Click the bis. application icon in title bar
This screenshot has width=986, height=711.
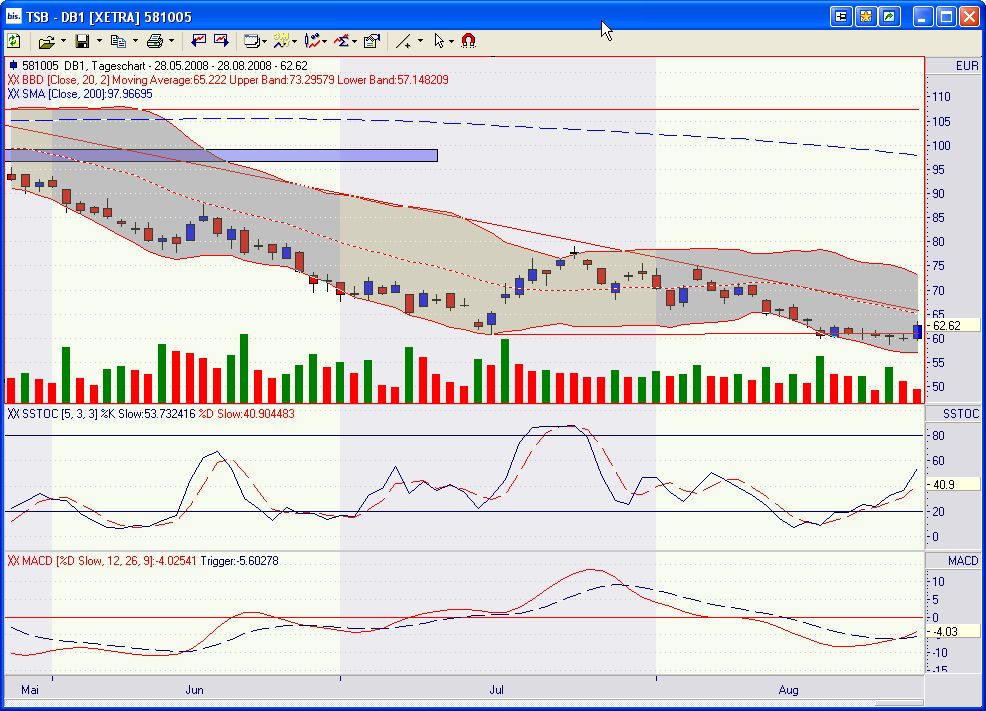(x=13, y=16)
